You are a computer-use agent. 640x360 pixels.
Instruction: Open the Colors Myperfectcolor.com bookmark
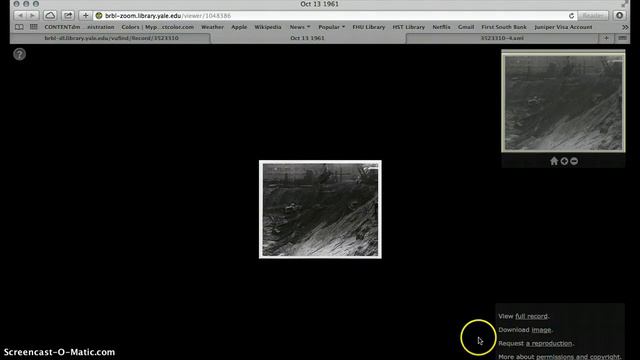click(x=158, y=27)
